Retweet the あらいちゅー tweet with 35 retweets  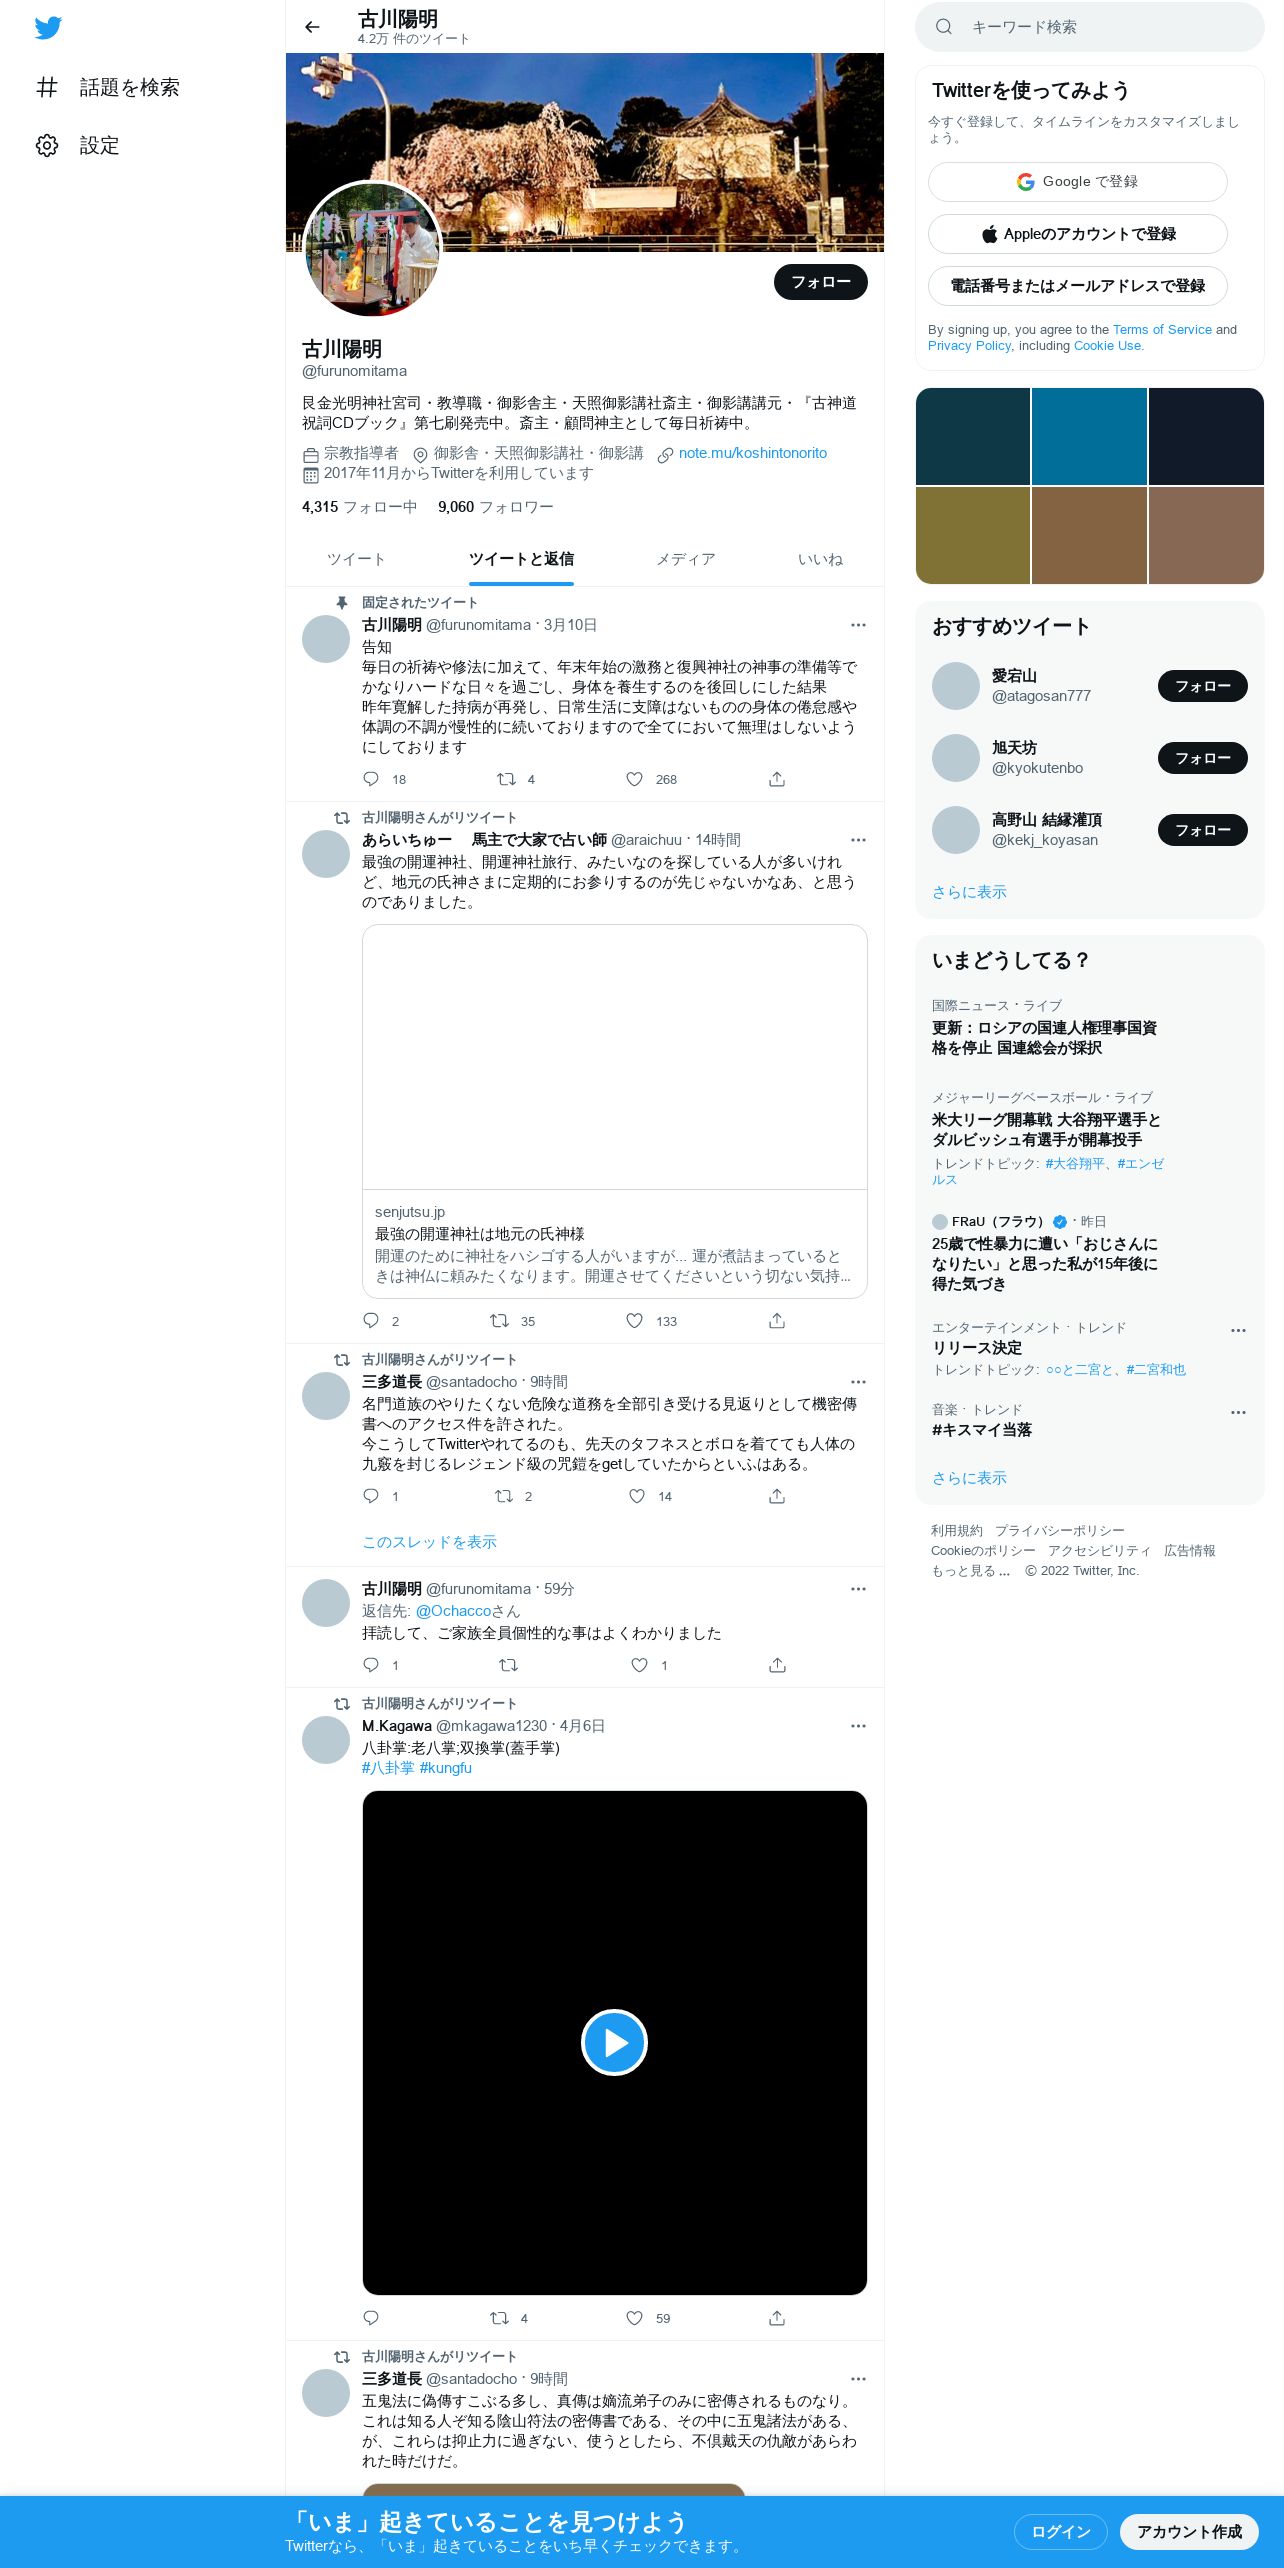(499, 1321)
